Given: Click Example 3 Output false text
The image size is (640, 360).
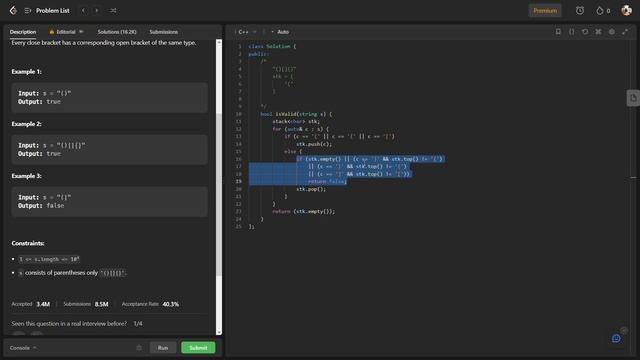Looking at the screenshot, I should [41, 206].
